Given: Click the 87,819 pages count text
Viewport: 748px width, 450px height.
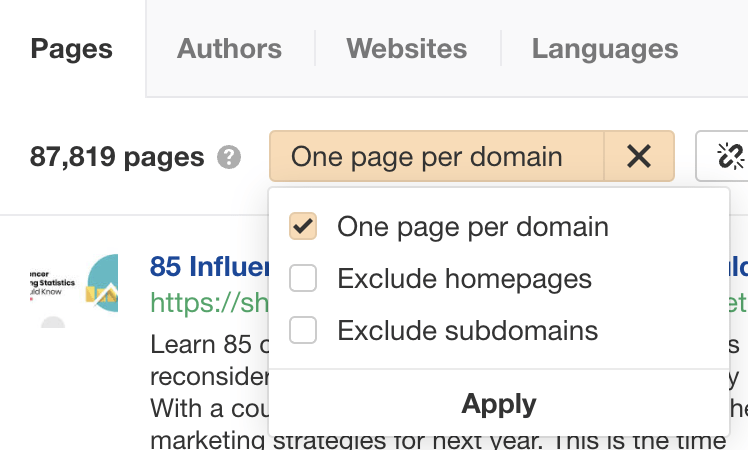Looking at the screenshot, I should click(116, 157).
